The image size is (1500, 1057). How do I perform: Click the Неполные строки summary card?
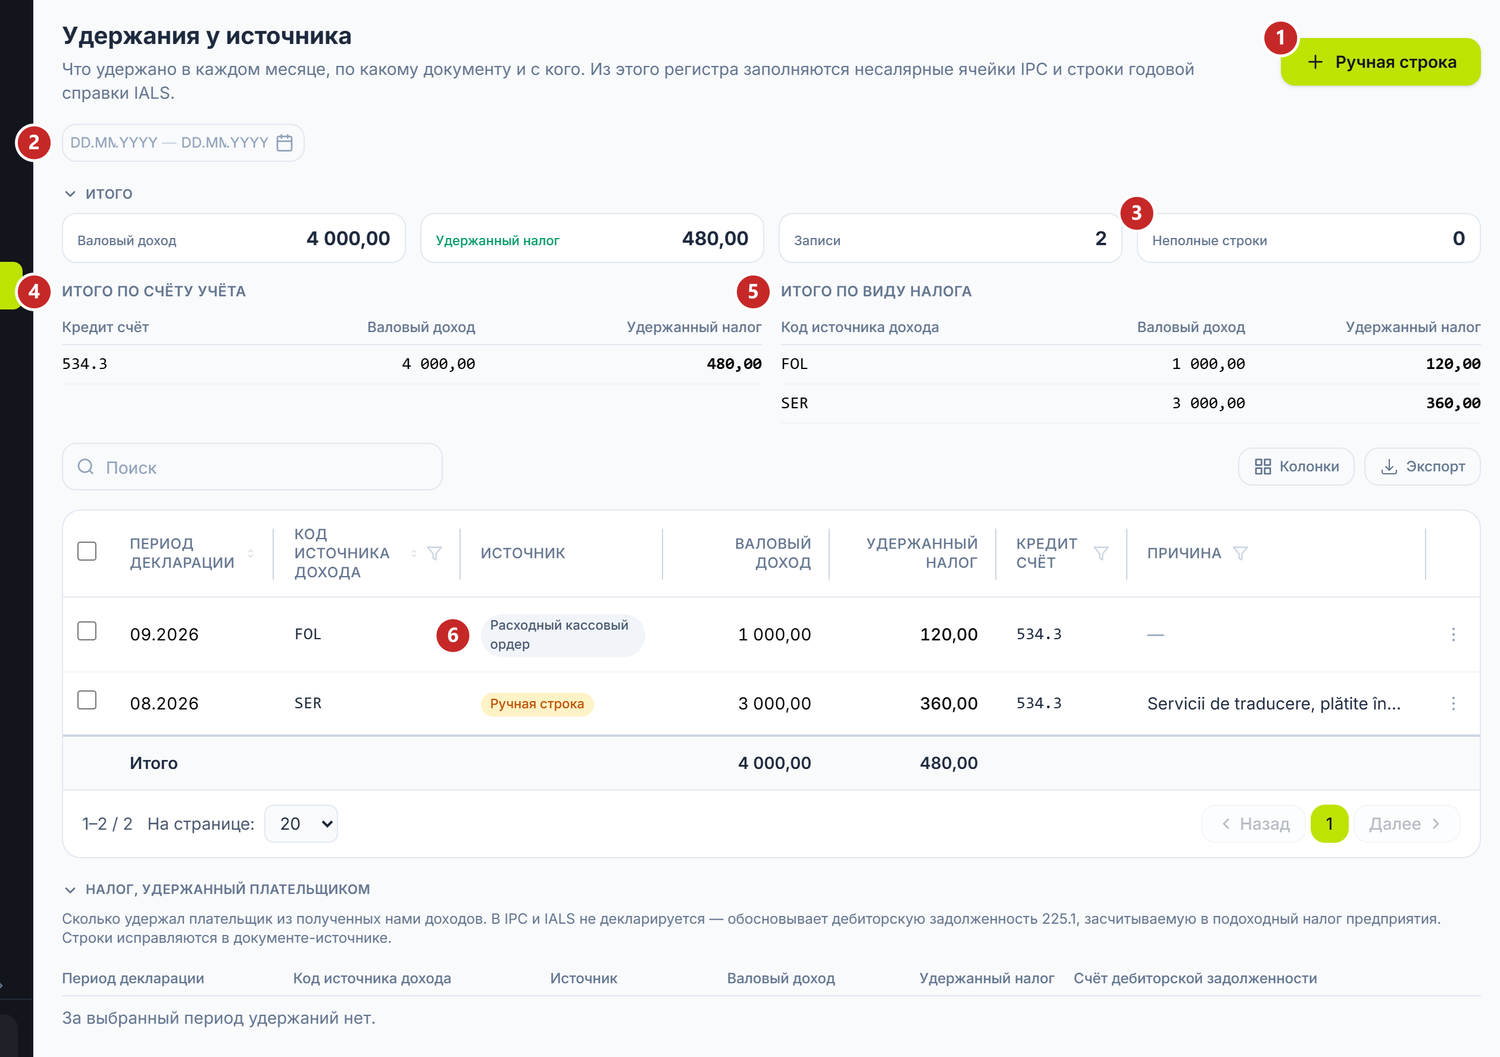(1308, 238)
